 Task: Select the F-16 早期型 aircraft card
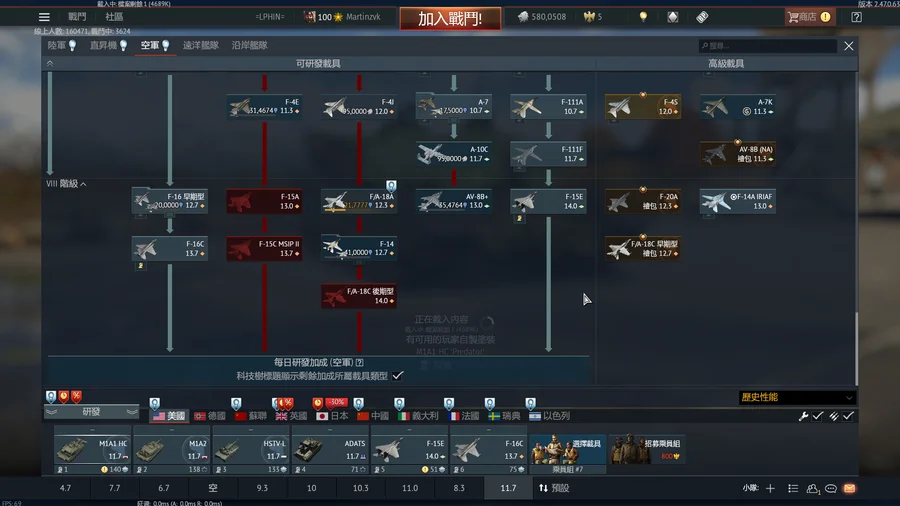(x=169, y=201)
